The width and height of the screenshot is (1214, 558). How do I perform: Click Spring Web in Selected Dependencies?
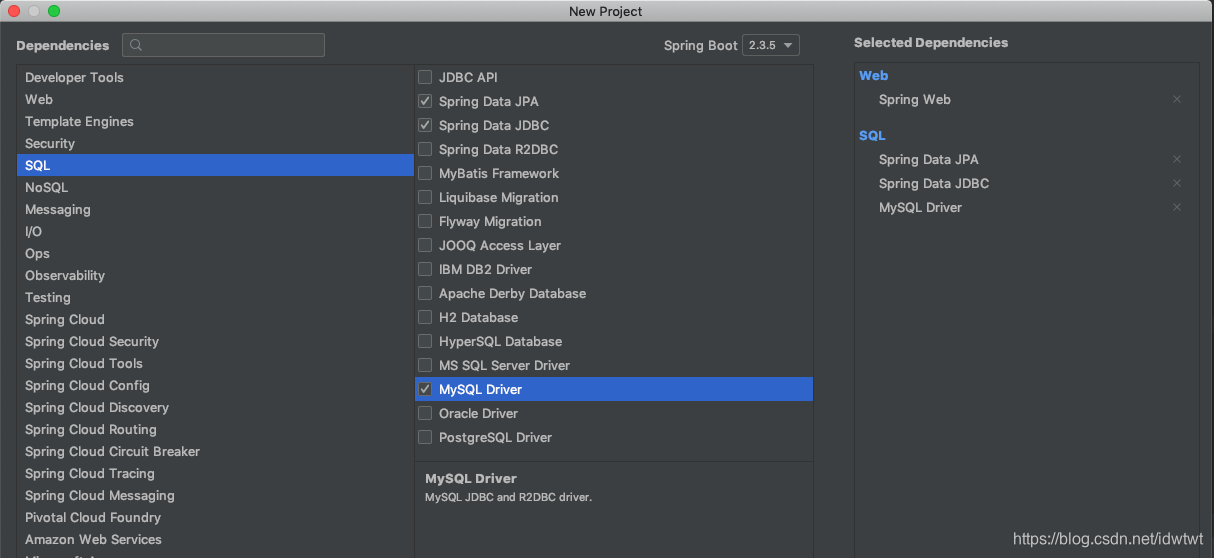point(914,99)
